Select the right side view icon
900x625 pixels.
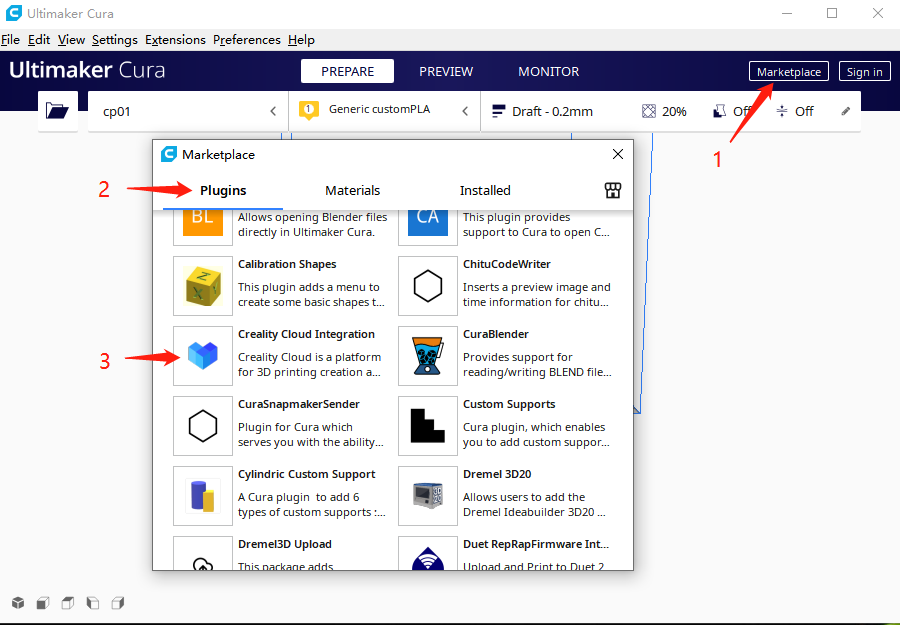tap(117, 603)
